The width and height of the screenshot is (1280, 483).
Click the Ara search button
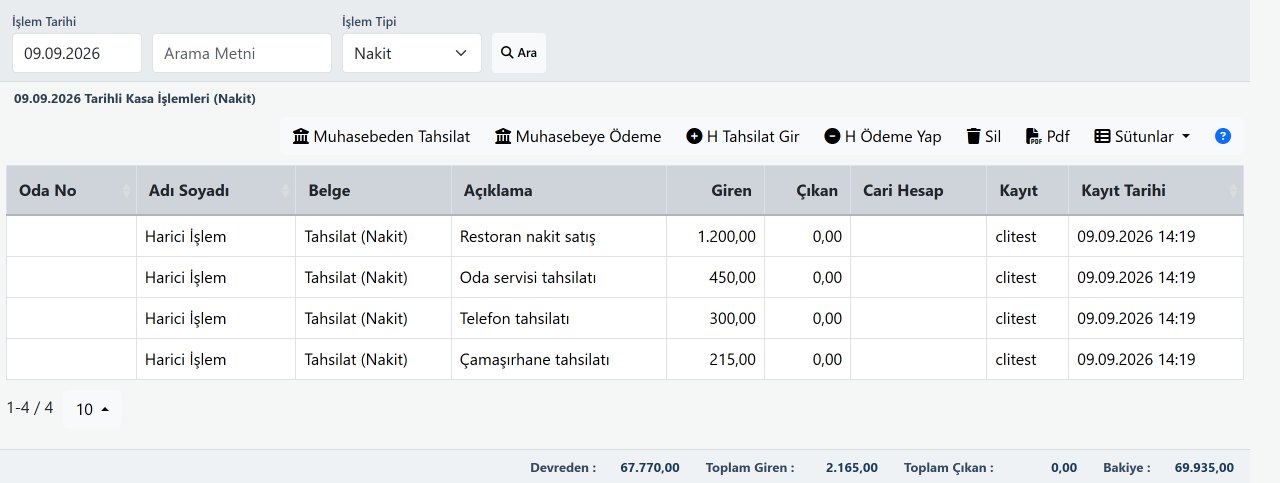click(x=519, y=53)
